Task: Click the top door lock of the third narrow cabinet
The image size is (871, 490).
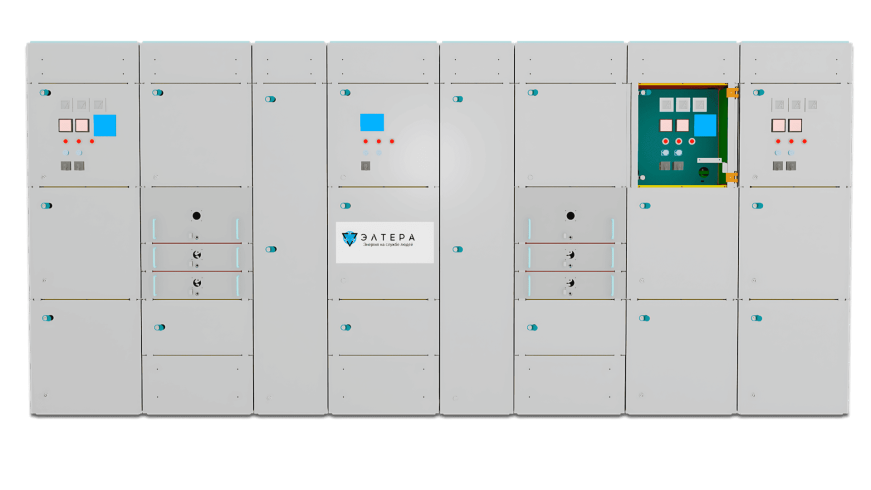Action: click(x=271, y=99)
